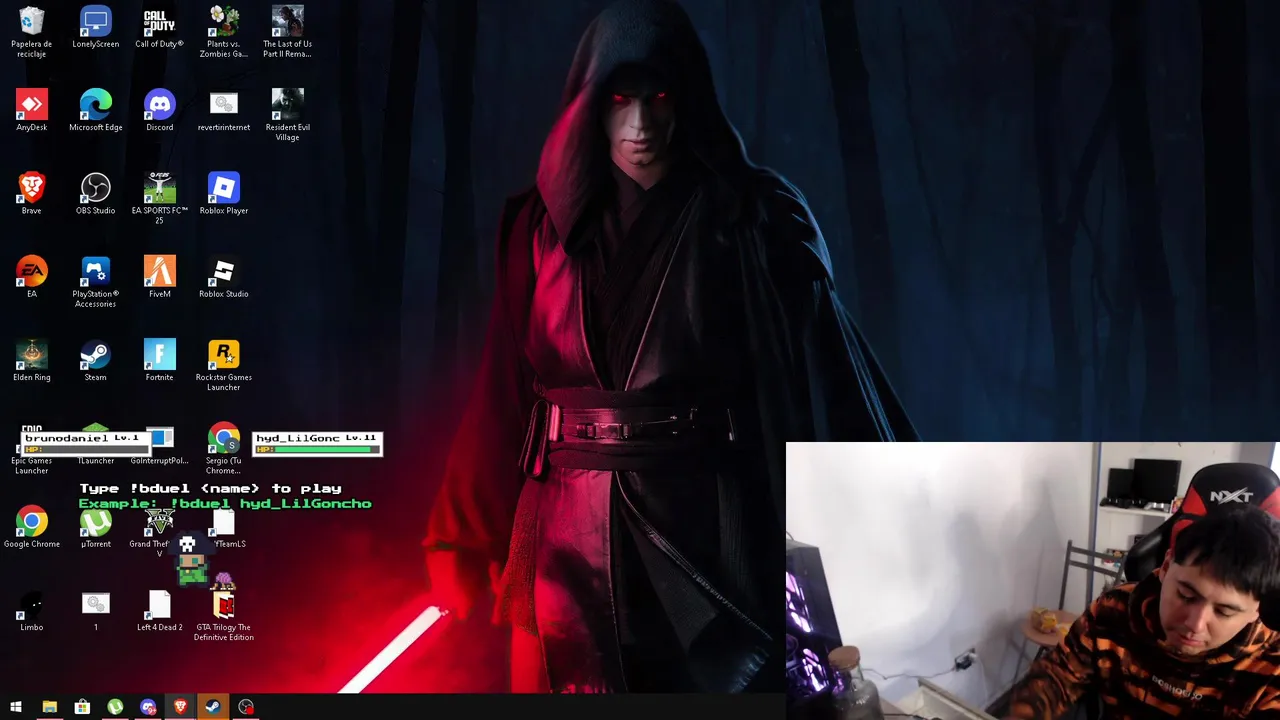
Task: Click hyd_LilGonc green HP bar
Action: [324, 450]
